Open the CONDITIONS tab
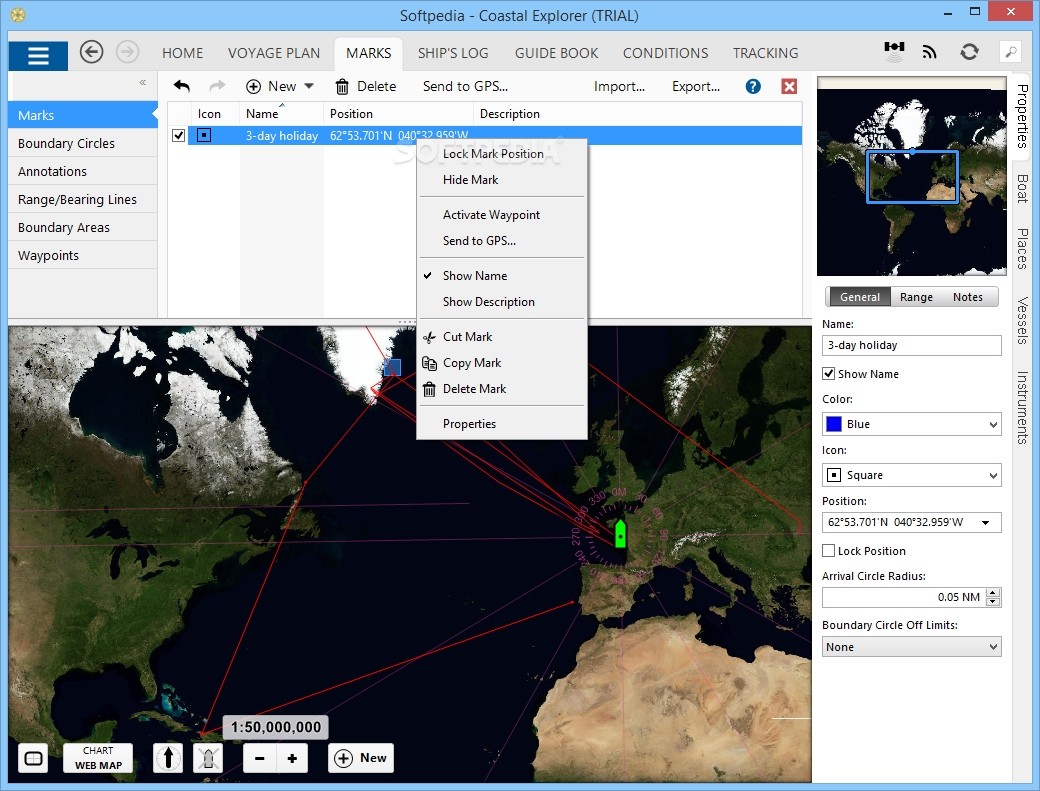 665,53
